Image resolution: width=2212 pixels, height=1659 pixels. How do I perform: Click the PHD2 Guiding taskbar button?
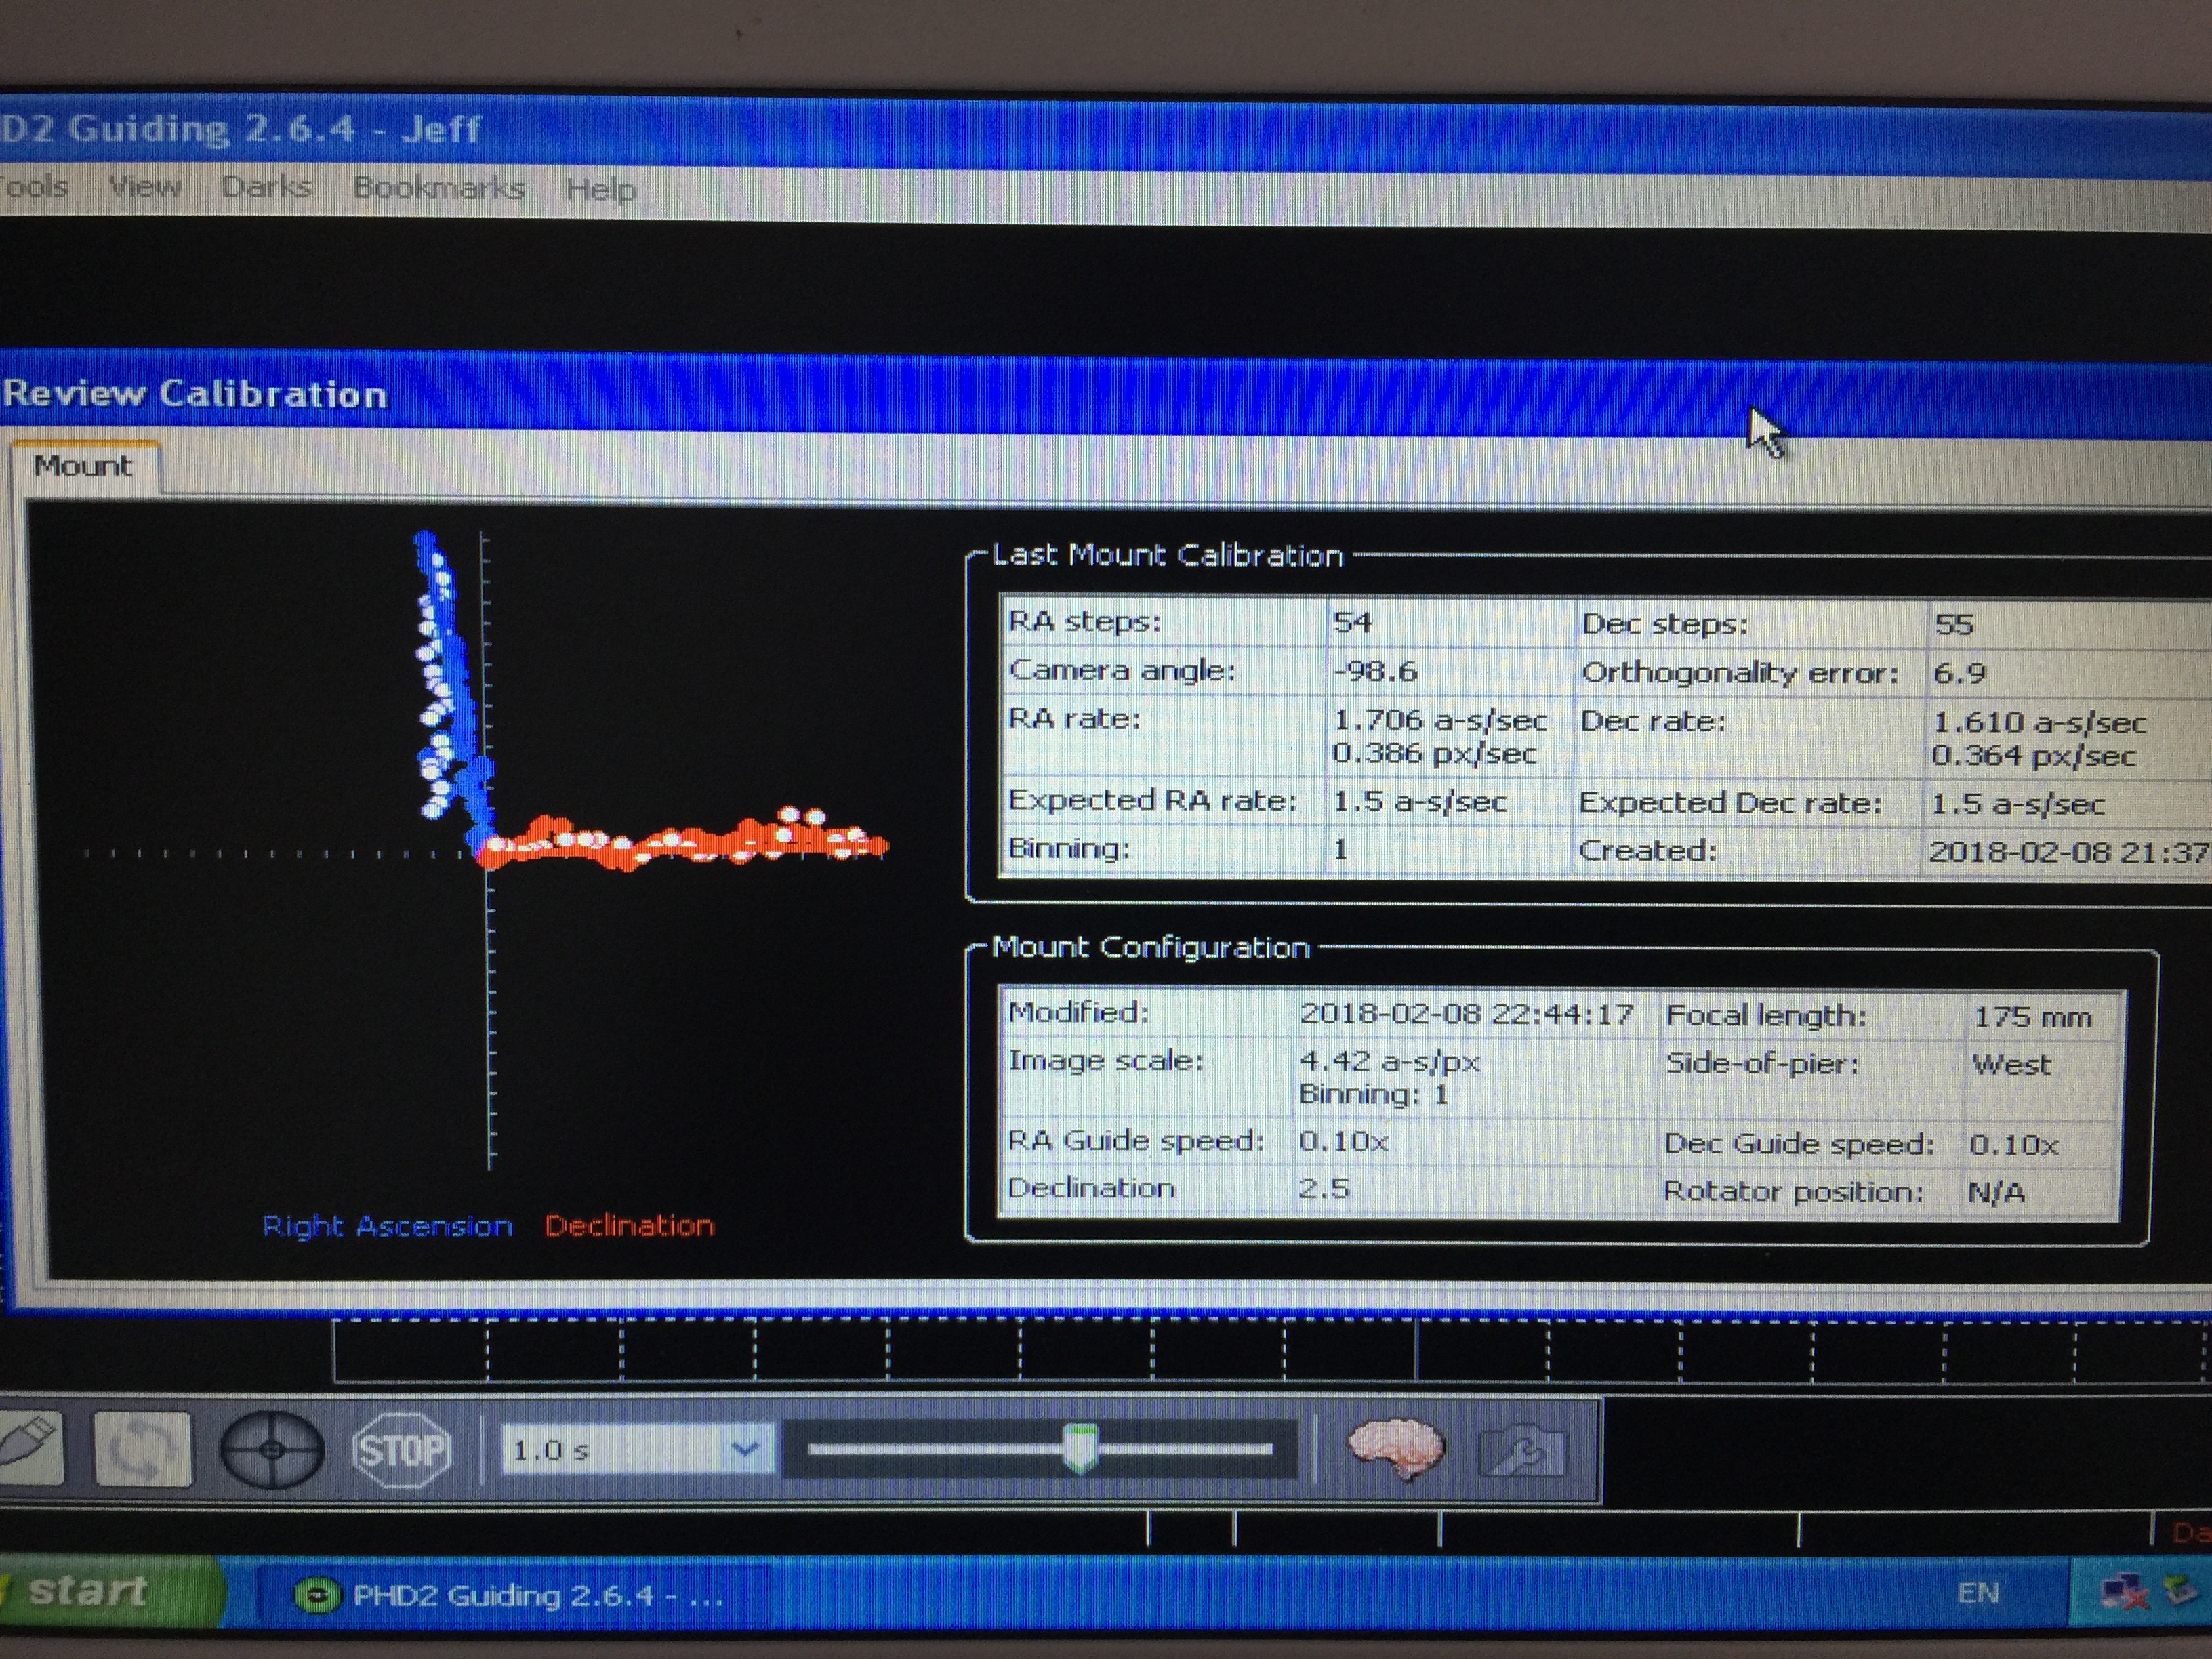point(510,1595)
